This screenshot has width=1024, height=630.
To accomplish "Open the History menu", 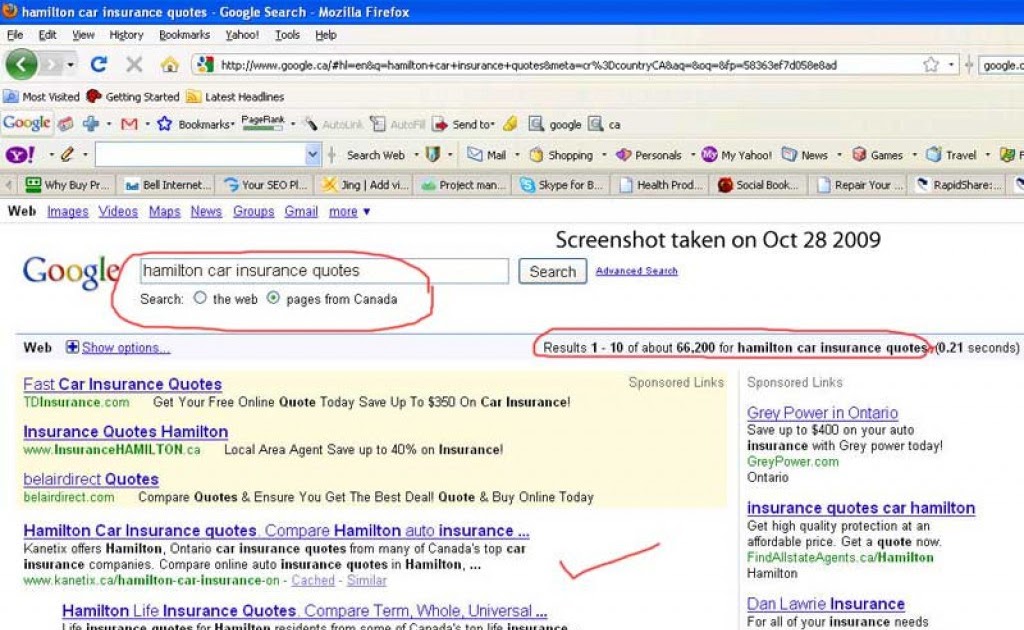I will [x=126, y=35].
